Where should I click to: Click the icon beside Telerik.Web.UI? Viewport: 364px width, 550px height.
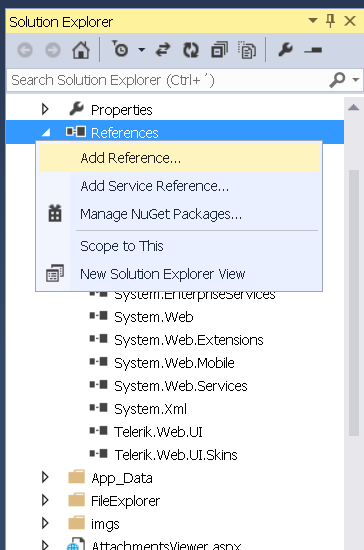[99, 431]
